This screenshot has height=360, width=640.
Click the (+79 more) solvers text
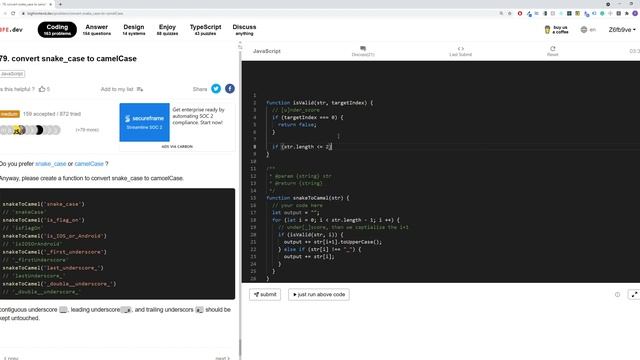coord(87,130)
